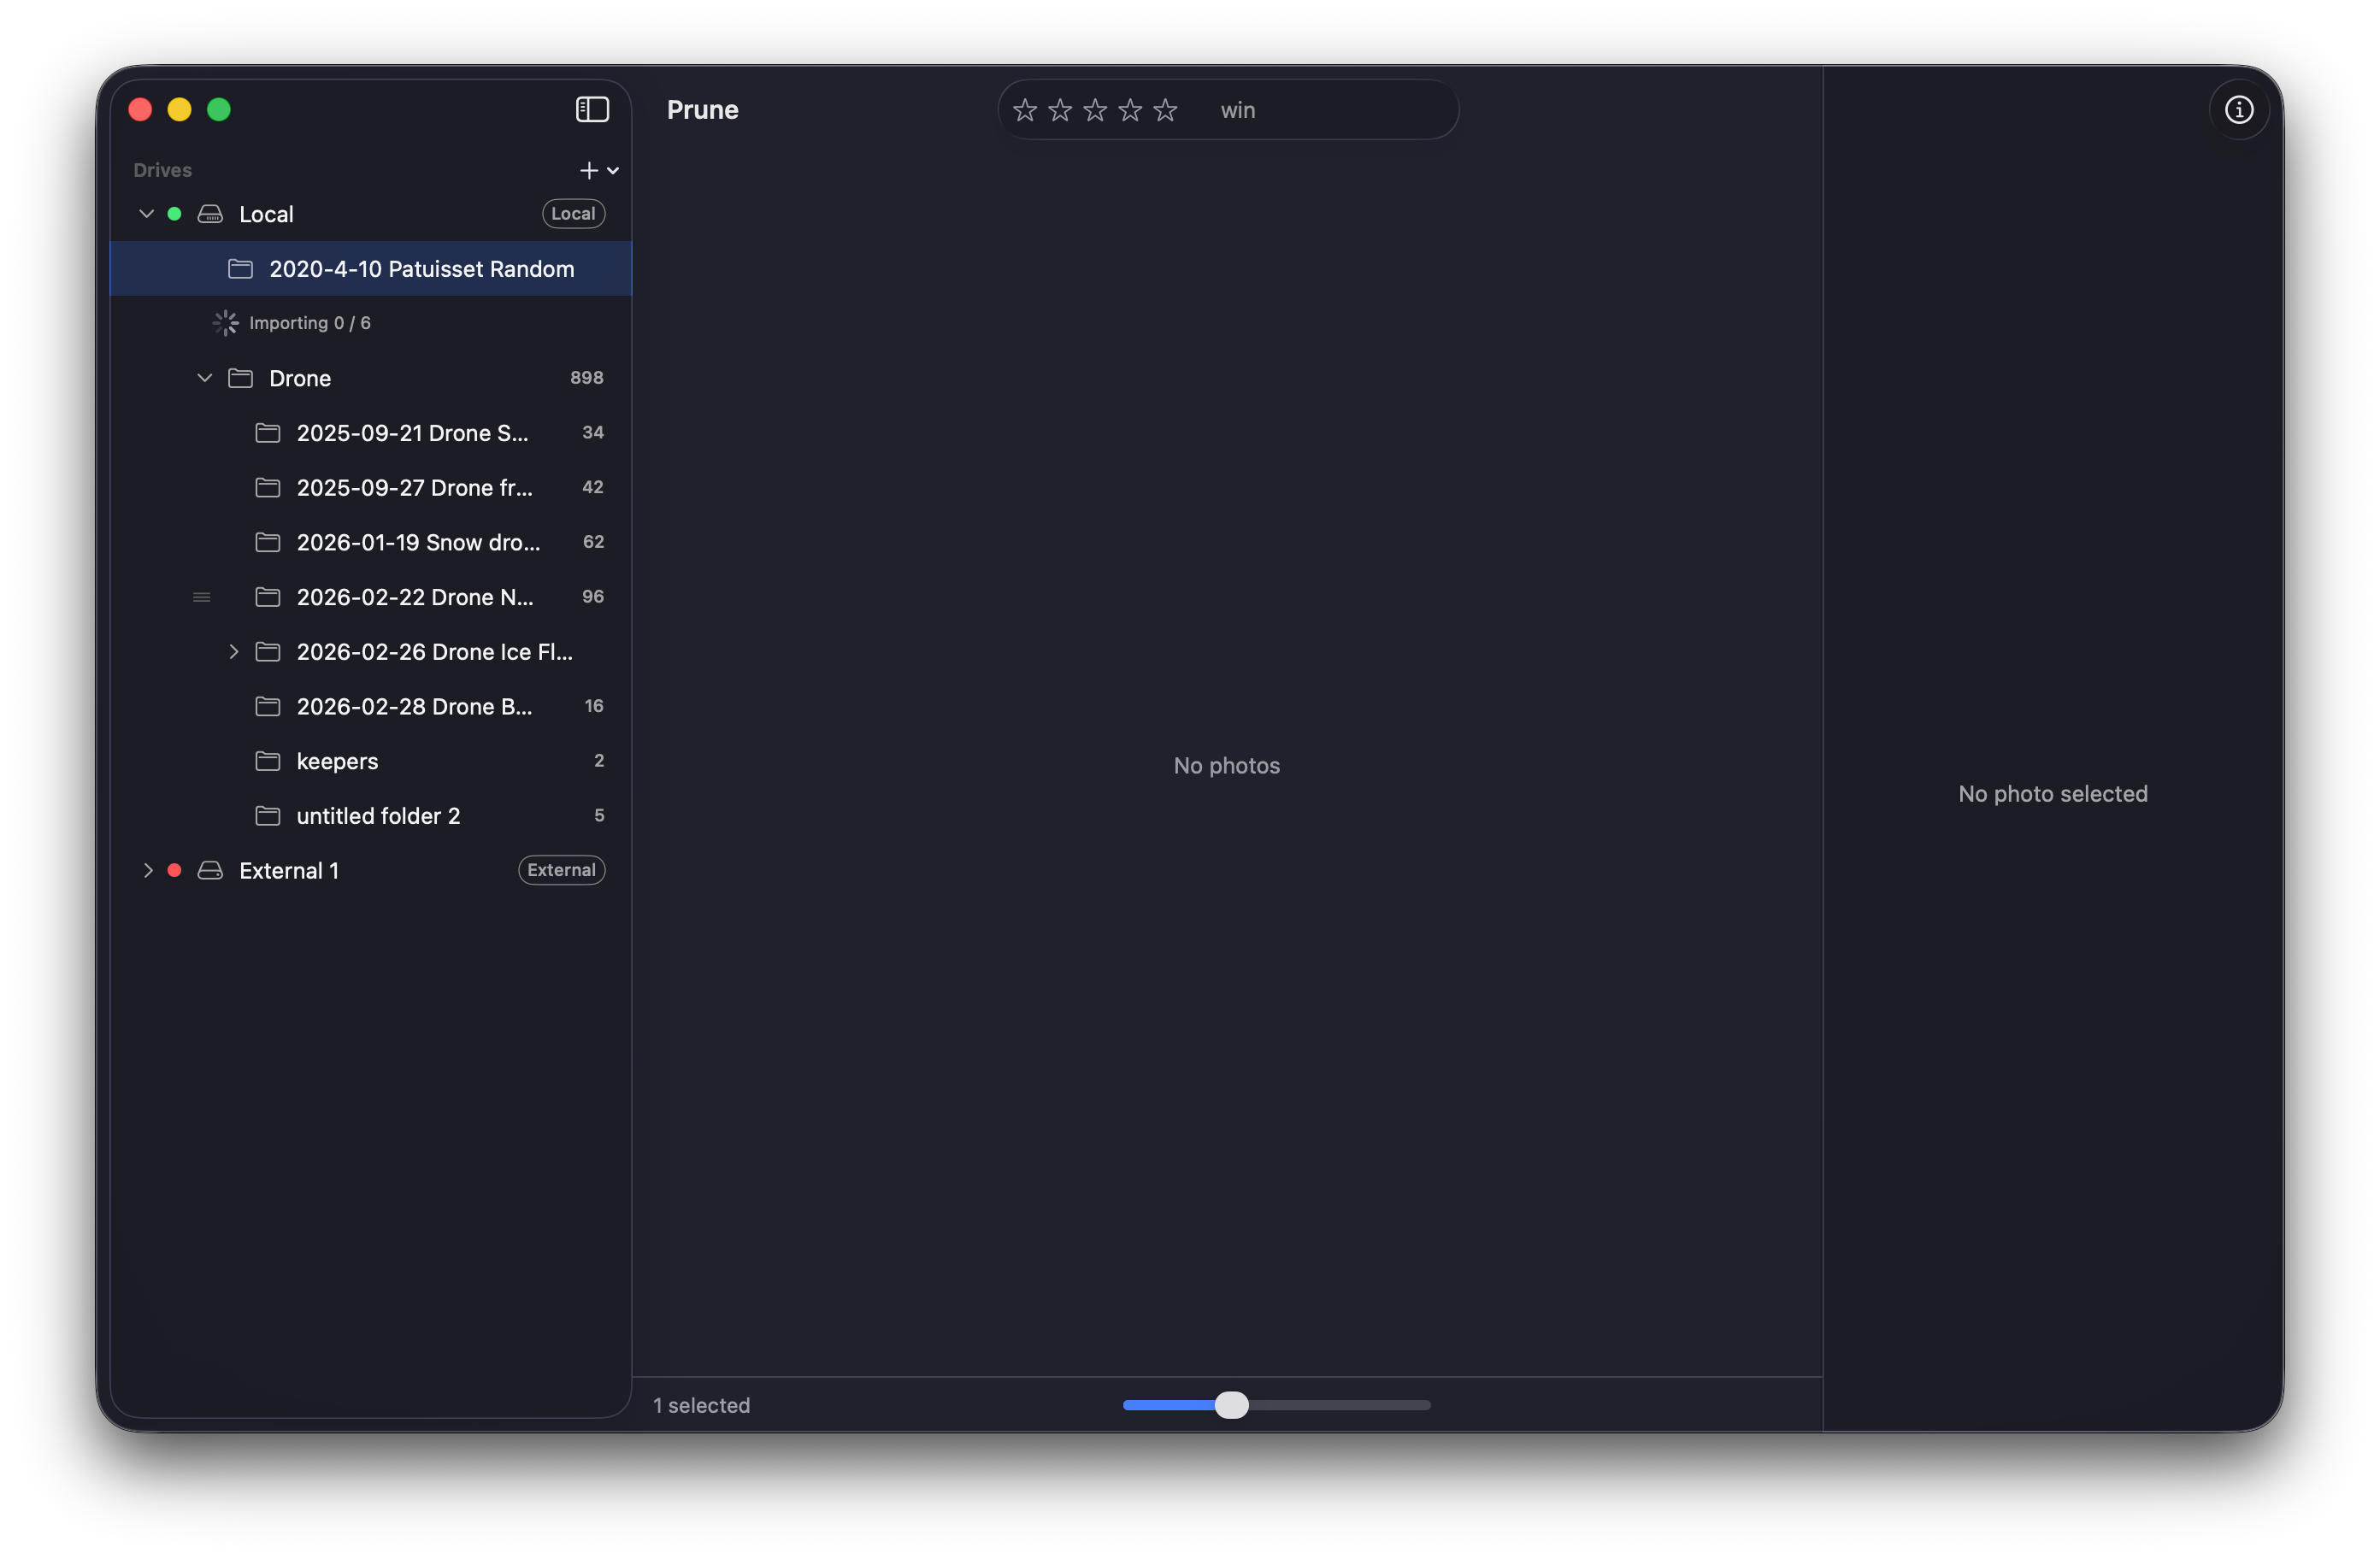Select the 2020-4-10 Patuisset Random folder
This screenshot has width=2380, height=1559.
[x=371, y=268]
